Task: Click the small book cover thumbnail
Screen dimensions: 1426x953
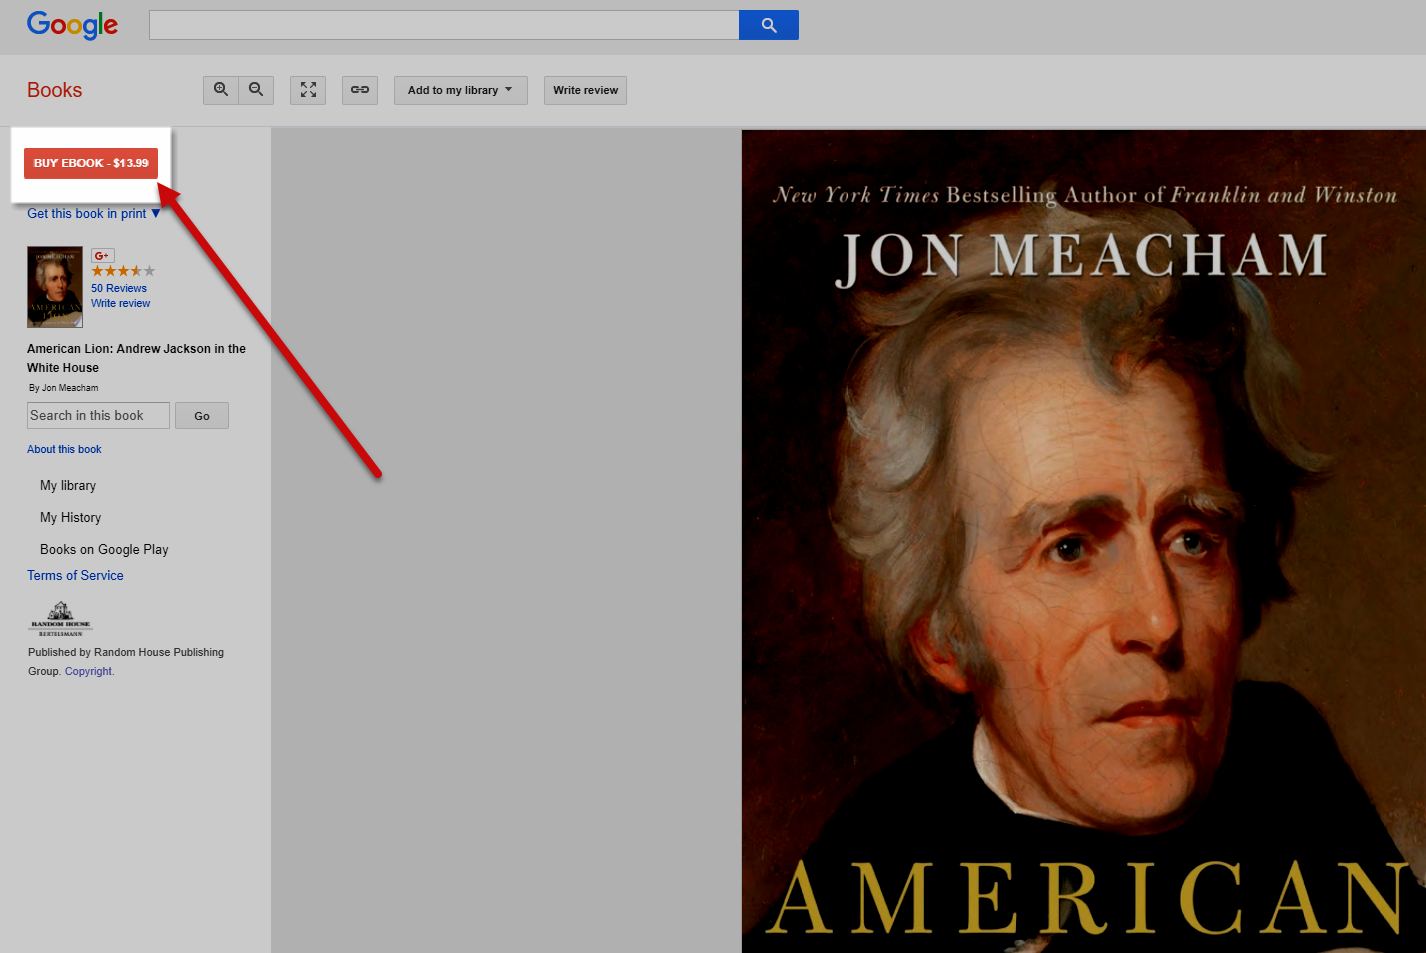Action: 55,287
